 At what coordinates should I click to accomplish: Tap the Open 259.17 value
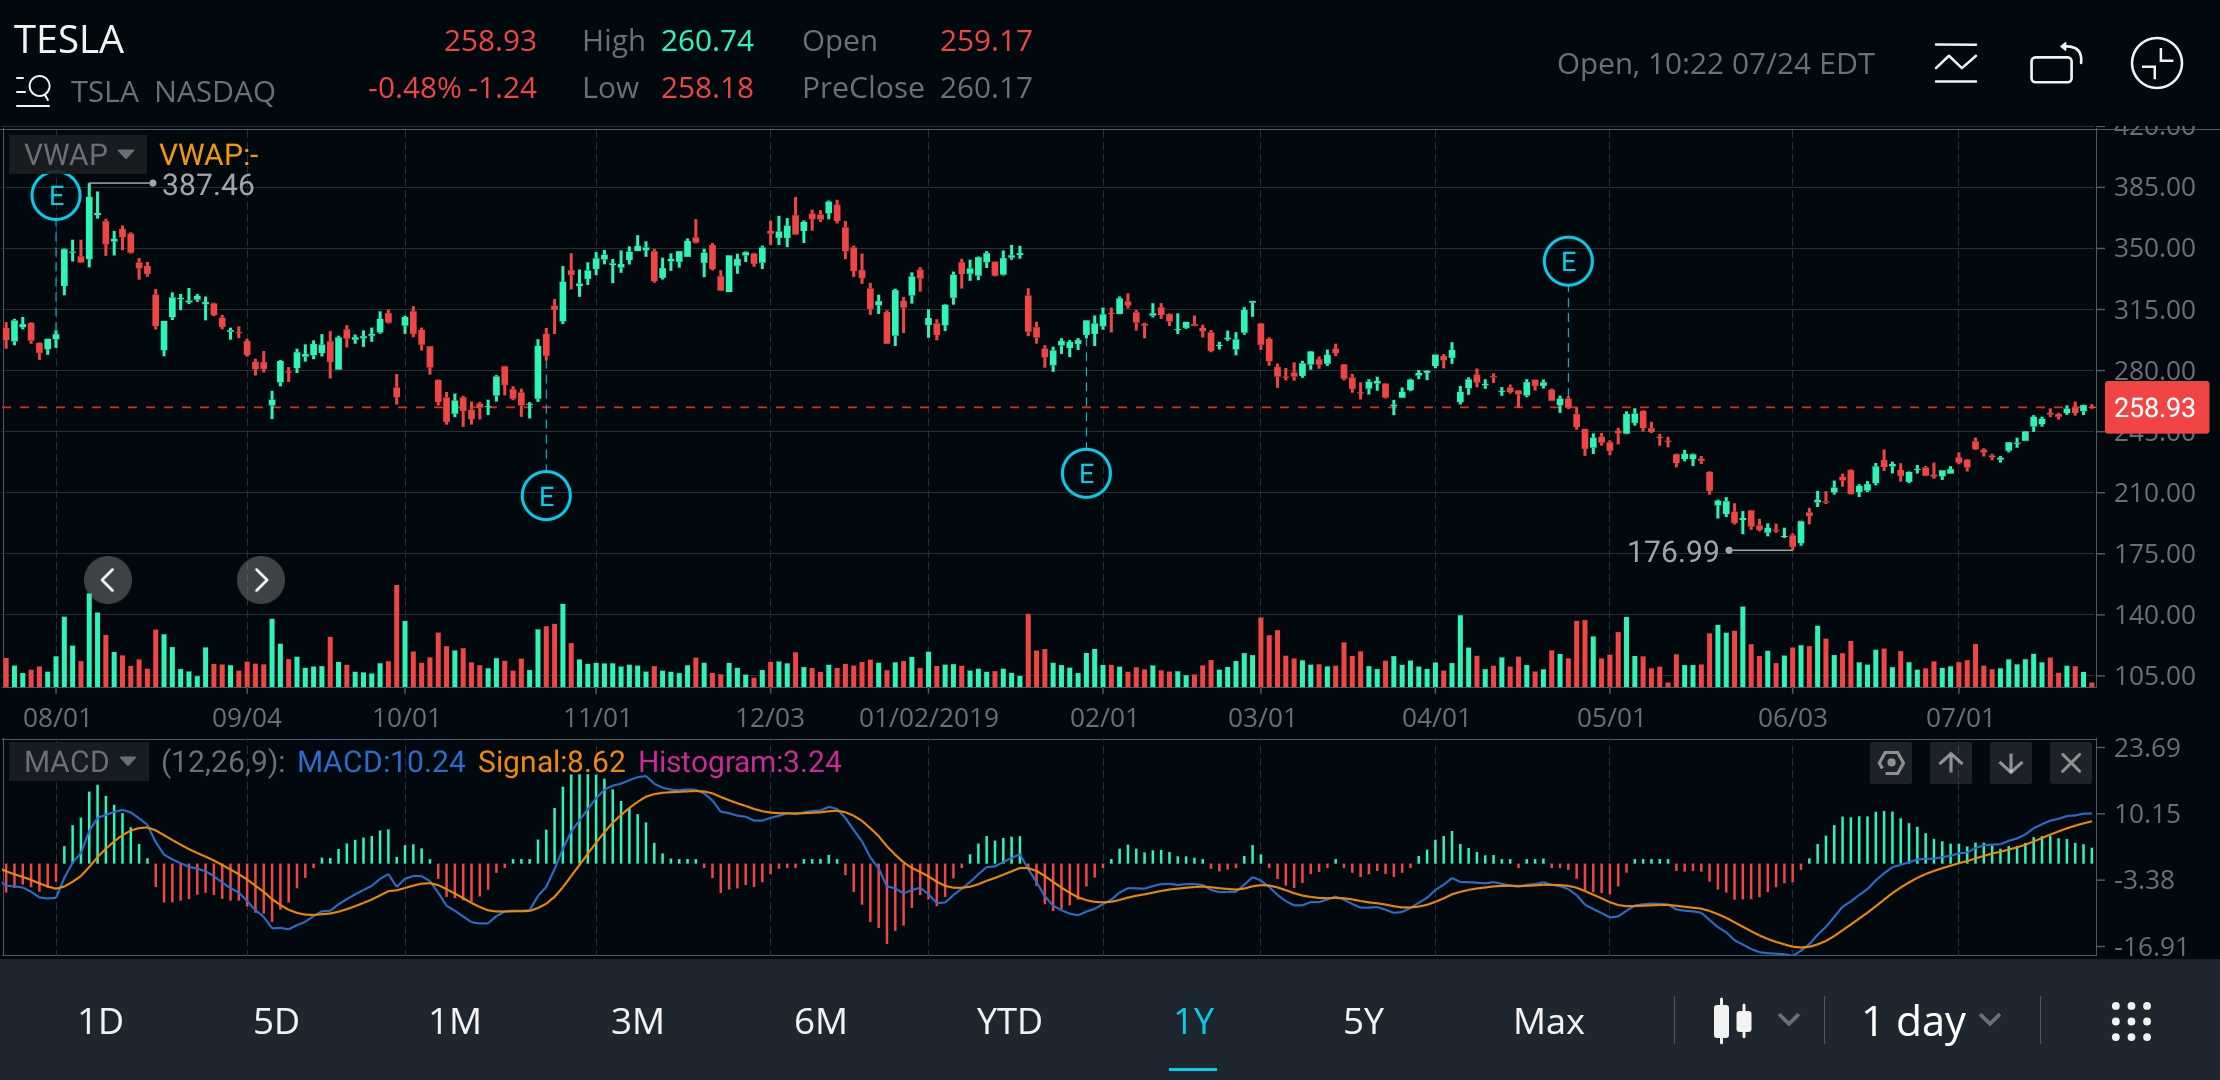pos(917,41)
